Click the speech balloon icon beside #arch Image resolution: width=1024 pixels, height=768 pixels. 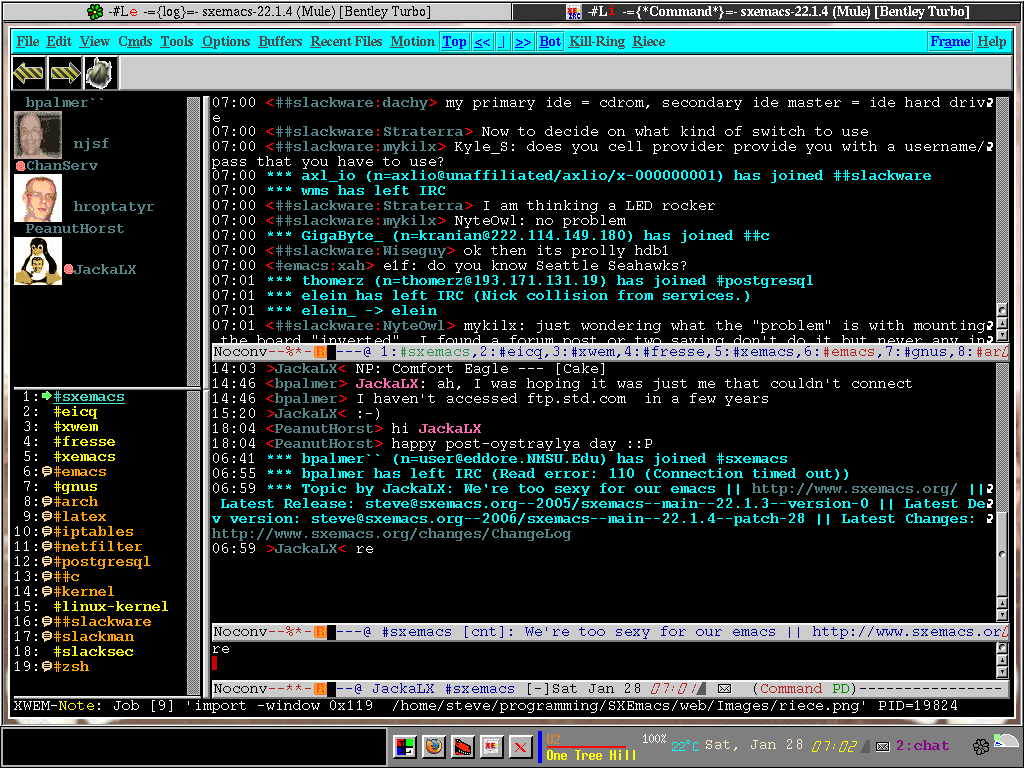click(x=47, y=502)
